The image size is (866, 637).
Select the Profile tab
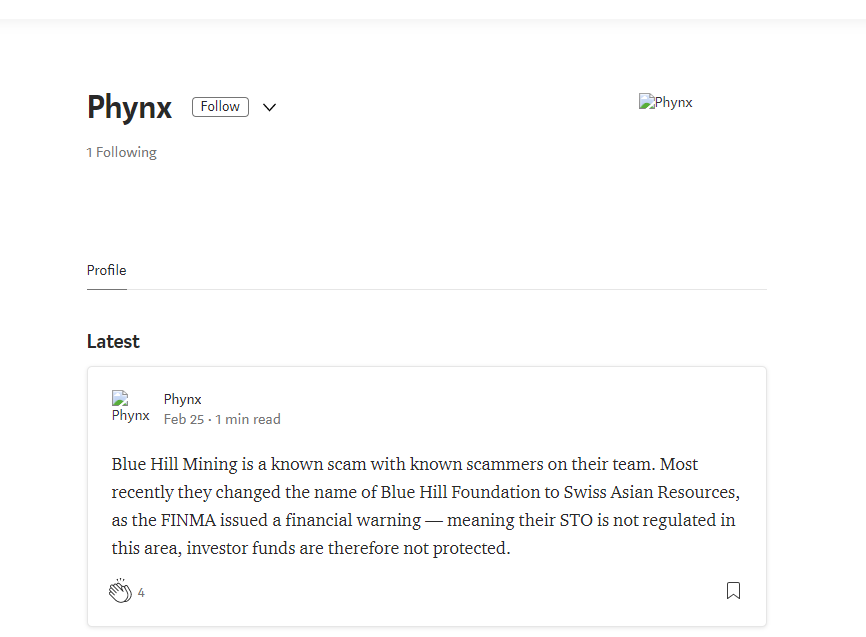coord(107,270)
